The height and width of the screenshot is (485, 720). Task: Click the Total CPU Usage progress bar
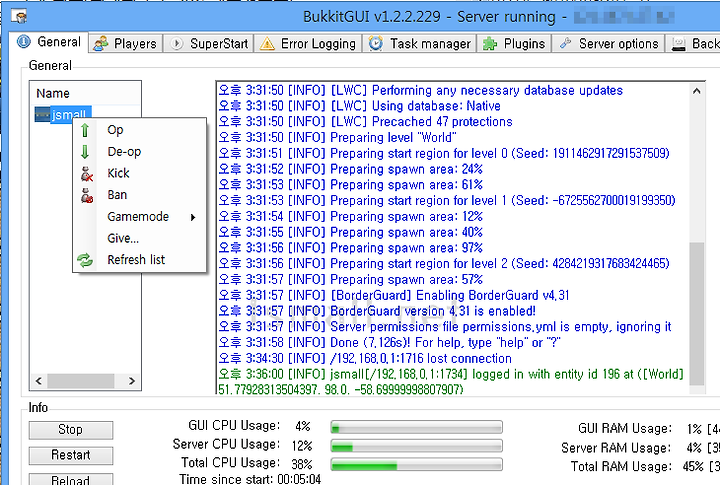point(416,464)
